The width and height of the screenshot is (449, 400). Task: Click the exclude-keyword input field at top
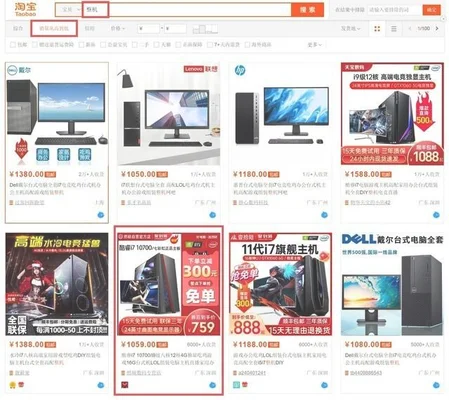pos(394,10)
